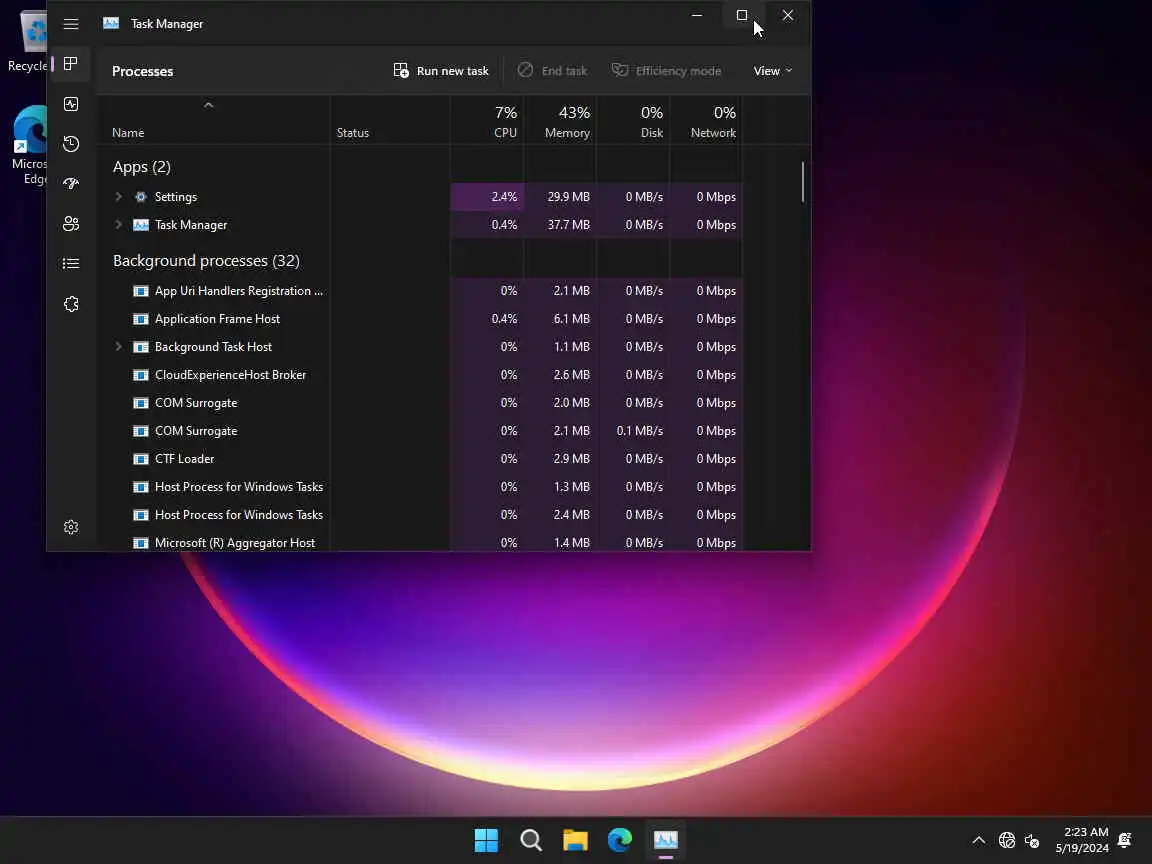Launch Microsoft Edge from taskbar

click(620, 840)
